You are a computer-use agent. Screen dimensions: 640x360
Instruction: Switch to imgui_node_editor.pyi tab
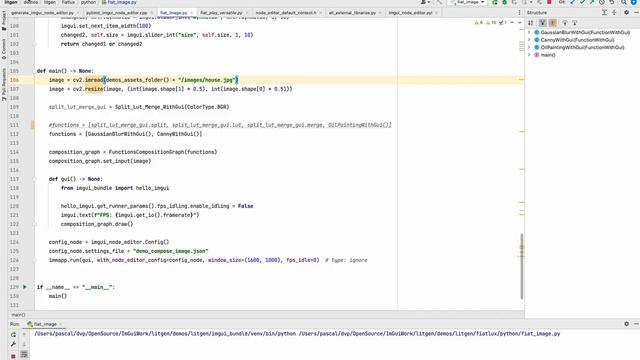410,13
